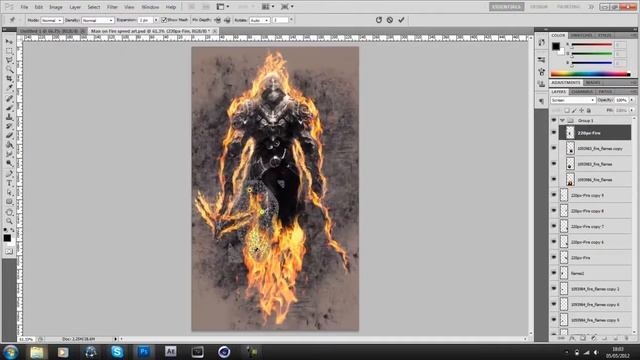Click the Windows Start button

10,351
